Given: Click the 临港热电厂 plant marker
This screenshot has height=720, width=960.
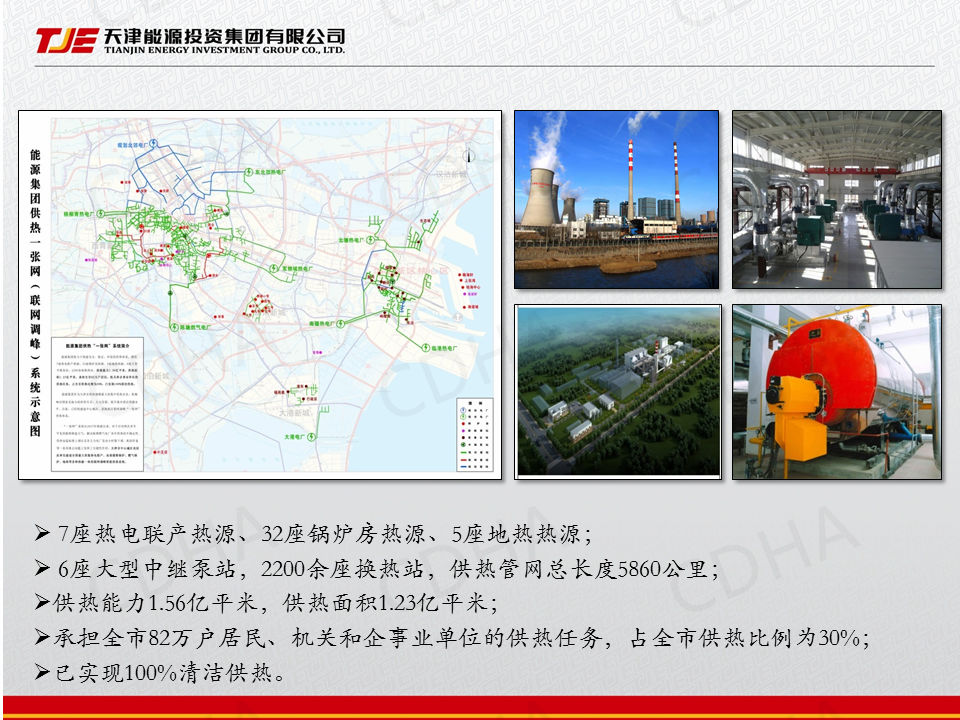Looking at the screenshot, I should [427, 348].
